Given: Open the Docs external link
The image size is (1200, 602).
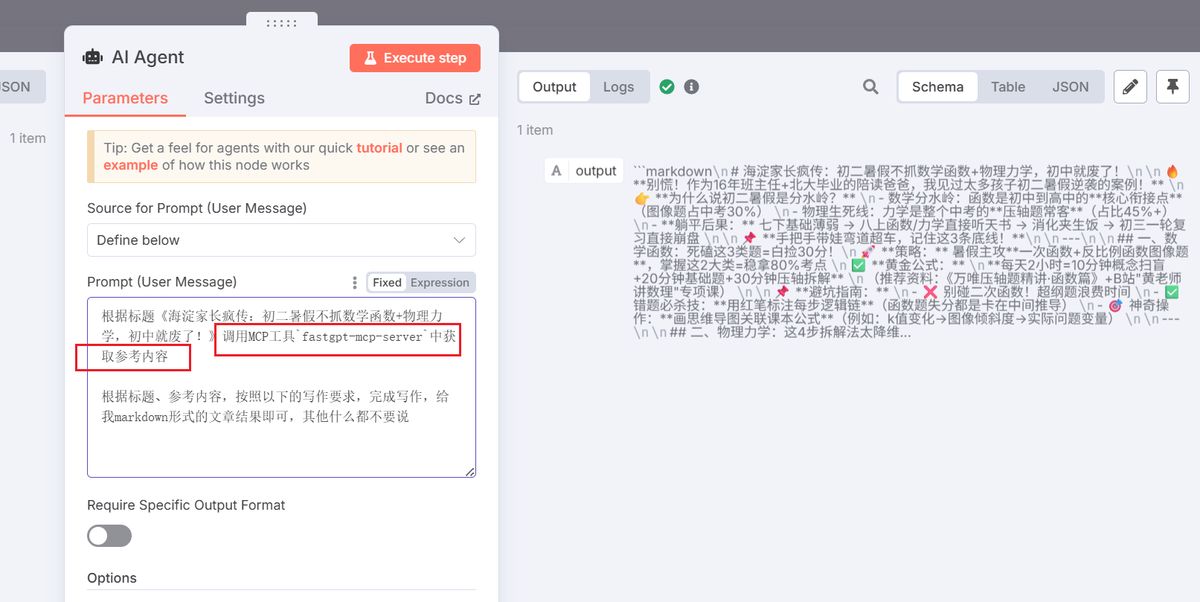Looking at the screenshot, I should click(452, 98).
